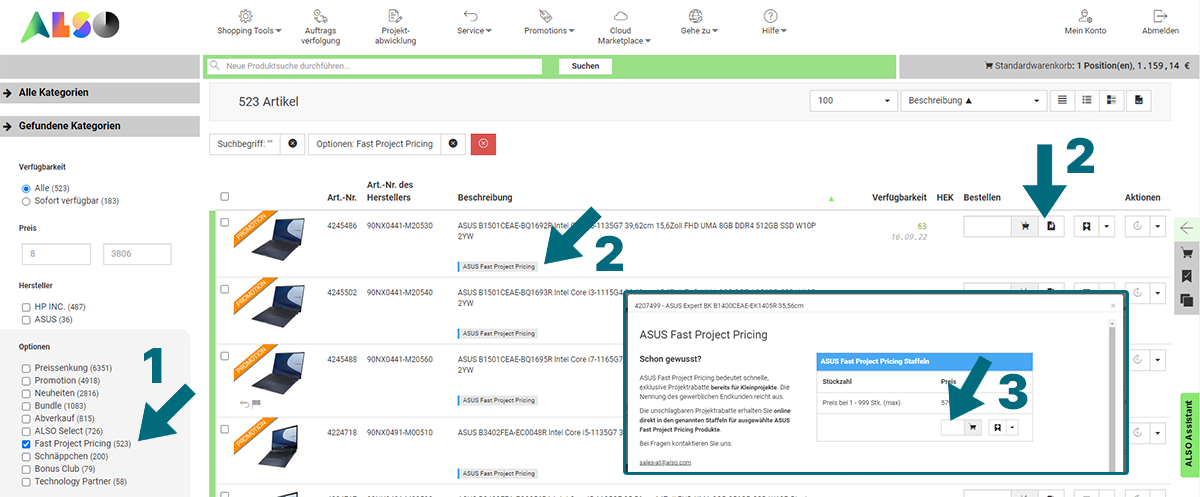Click the Suchen search button
Screen dimensions: 1200x497
coord(585,66)
